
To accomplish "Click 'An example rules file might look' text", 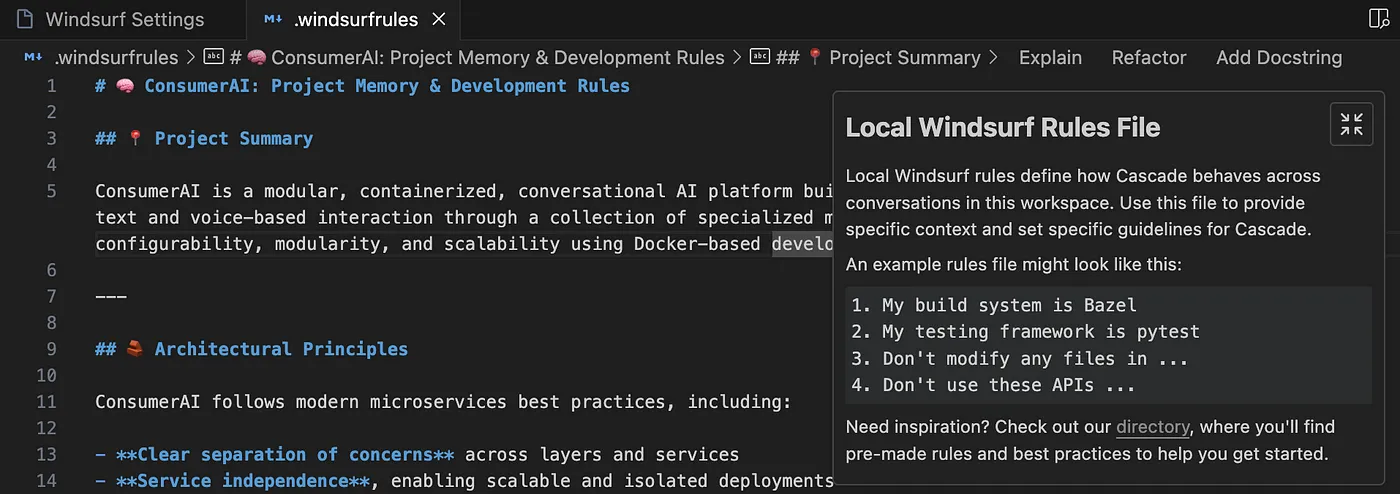I will pos(1014,265).
